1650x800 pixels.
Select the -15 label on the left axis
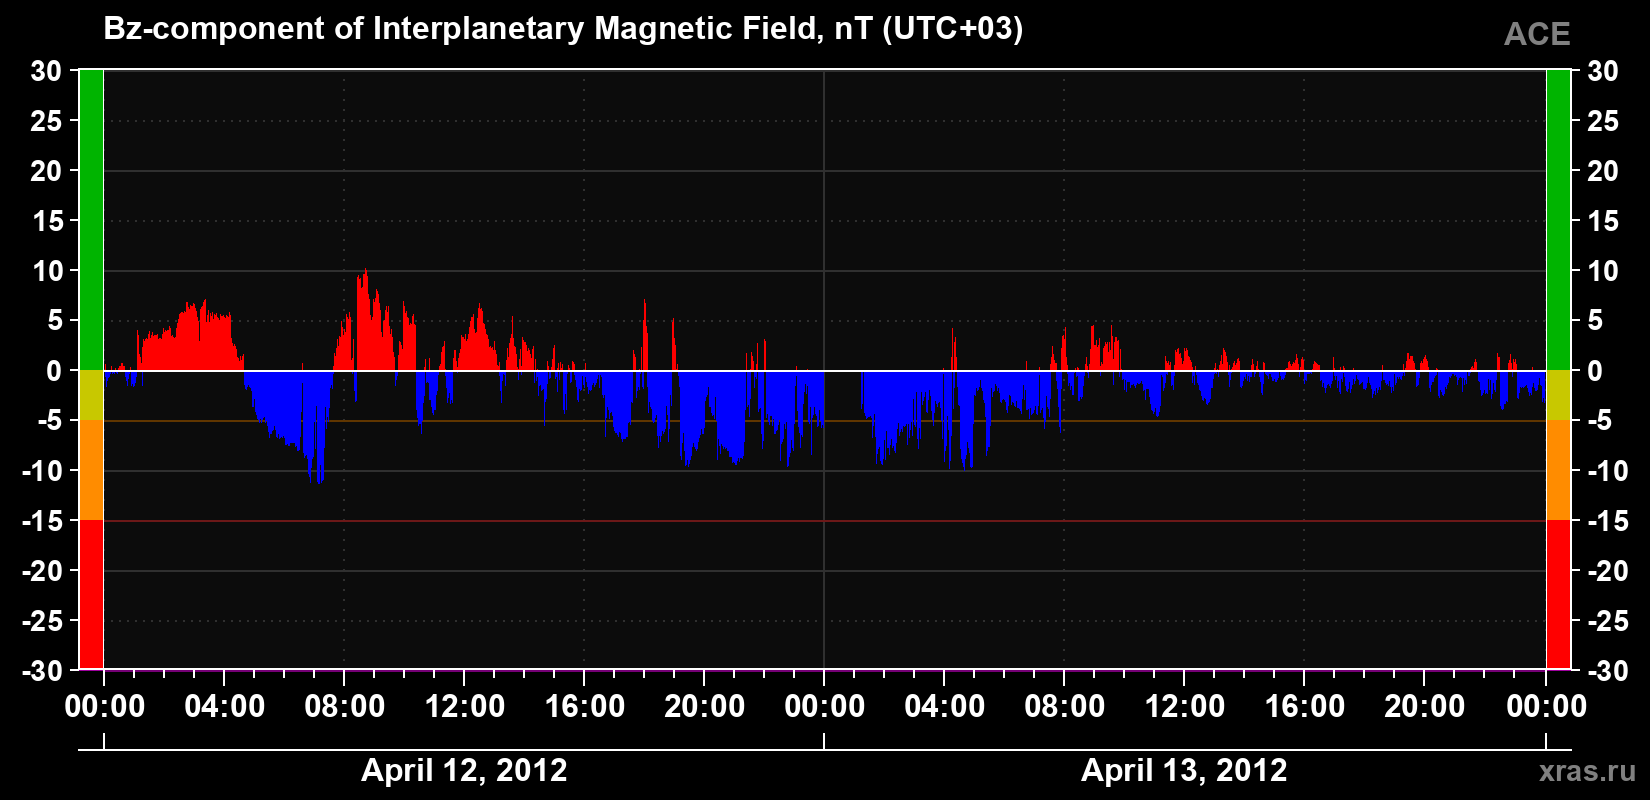(41, 521)
